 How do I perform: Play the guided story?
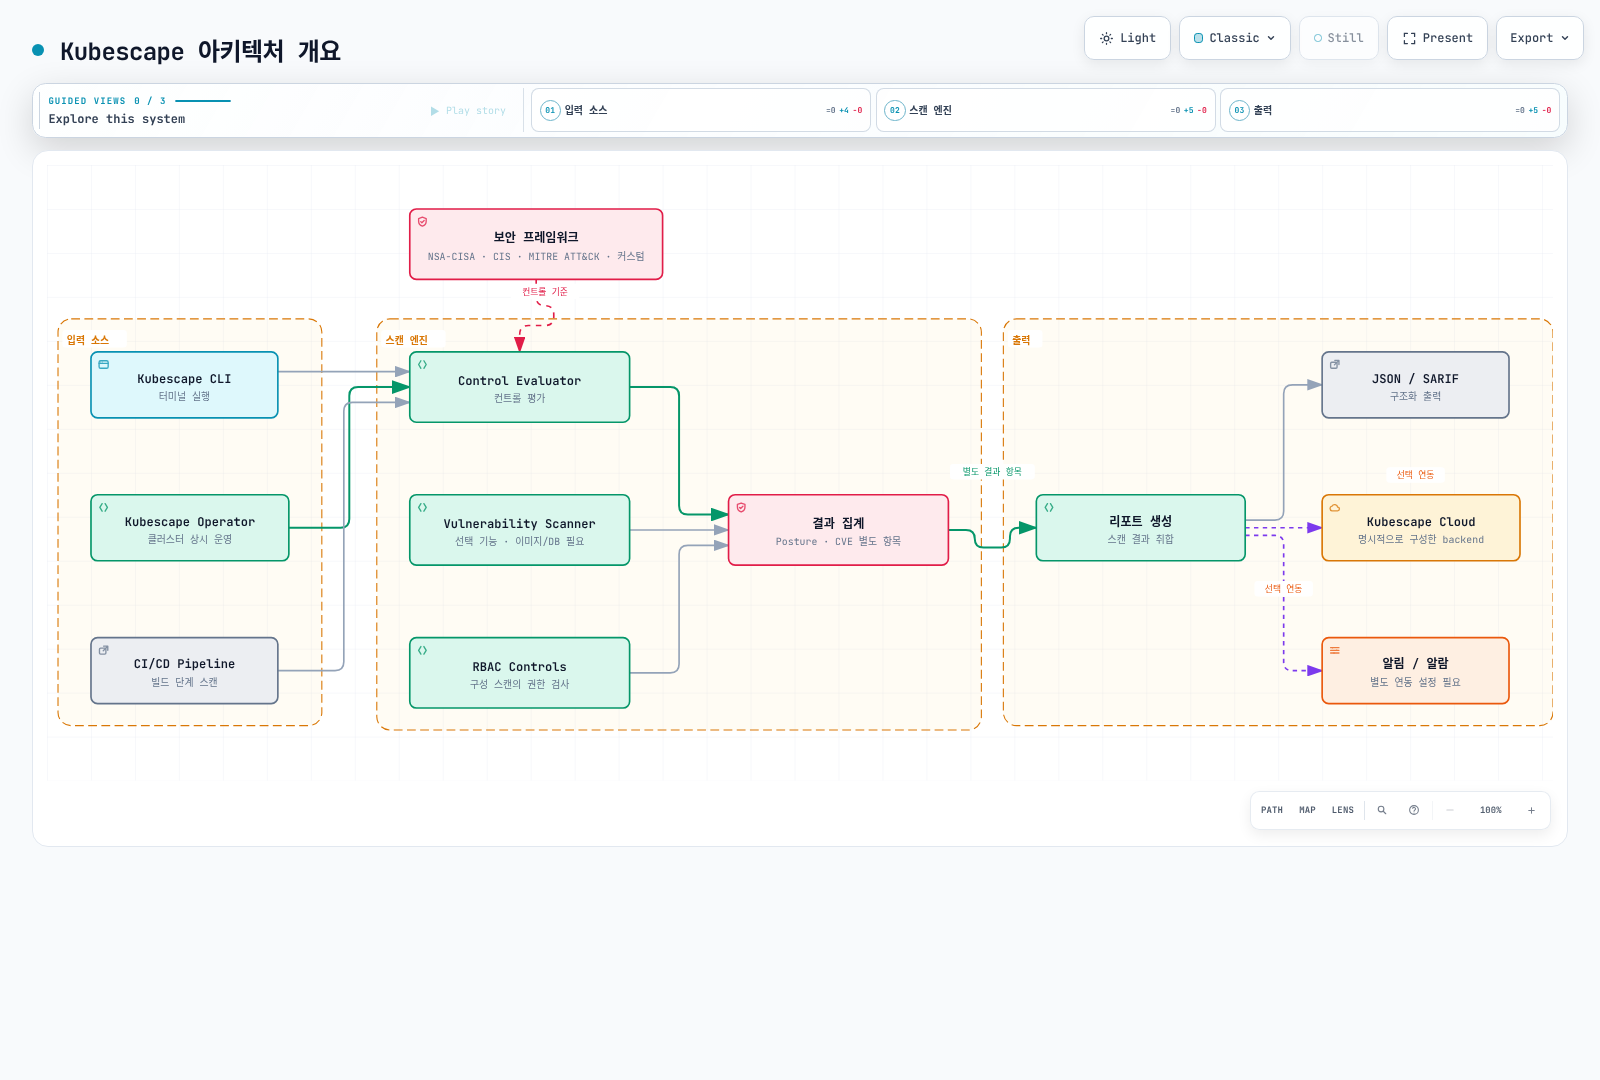click(468, 111)
